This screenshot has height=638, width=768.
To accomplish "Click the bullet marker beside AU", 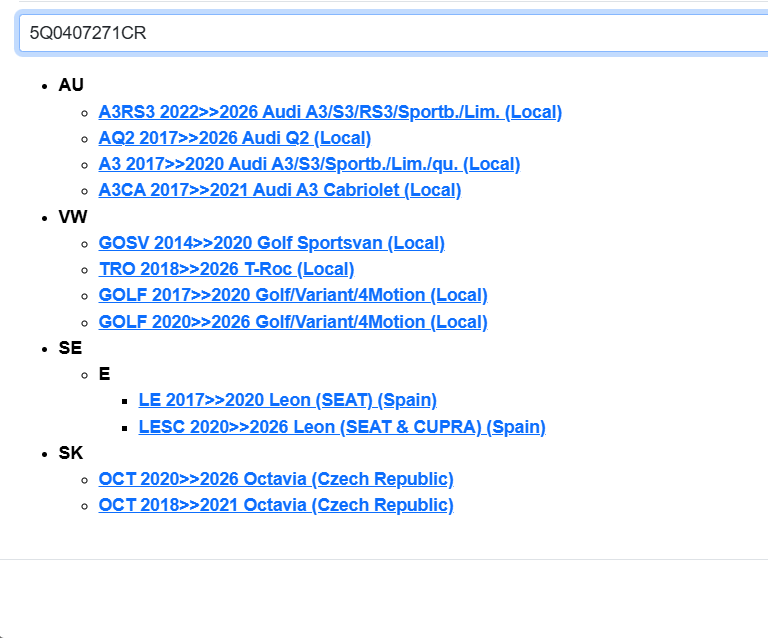I will pyautogui.click(x=45, y=86).
